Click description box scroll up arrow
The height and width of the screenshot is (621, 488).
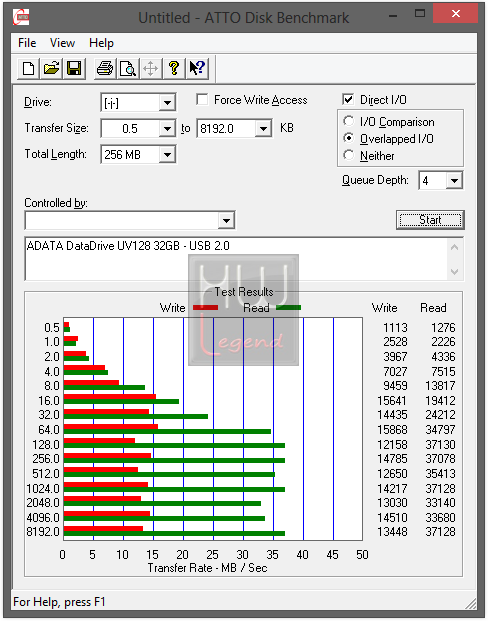pos(455,248)
